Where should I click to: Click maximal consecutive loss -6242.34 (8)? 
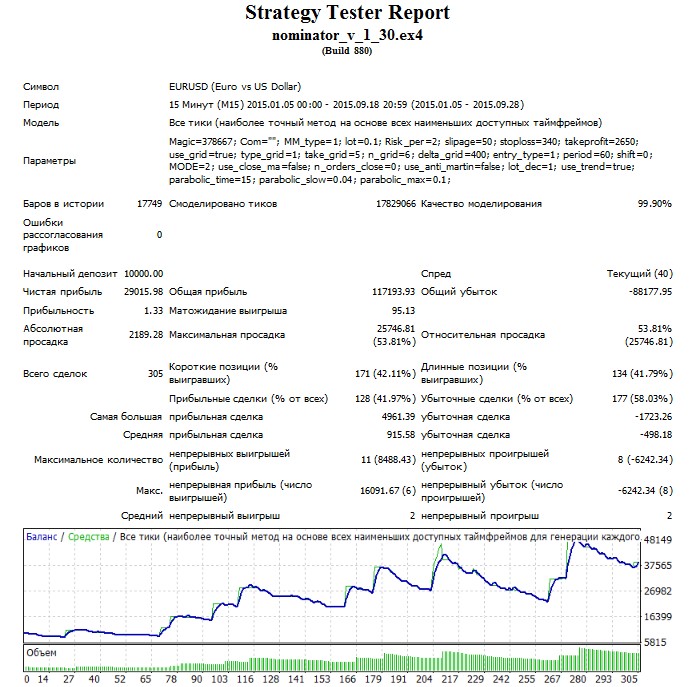[645, 491]
